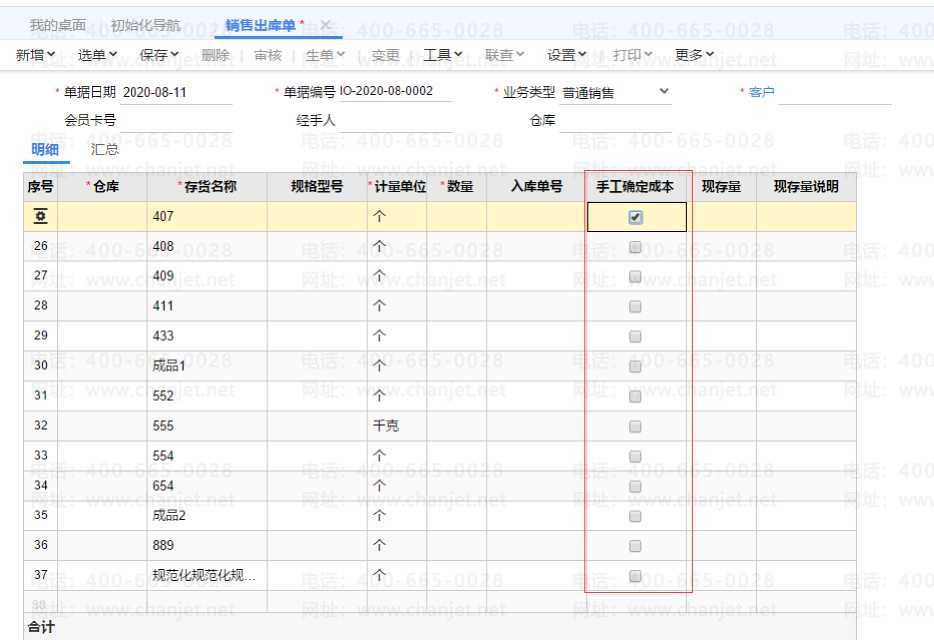The image size is (934, 640).
Task: Click the 入库单号 column header
Action: (536, 187)
